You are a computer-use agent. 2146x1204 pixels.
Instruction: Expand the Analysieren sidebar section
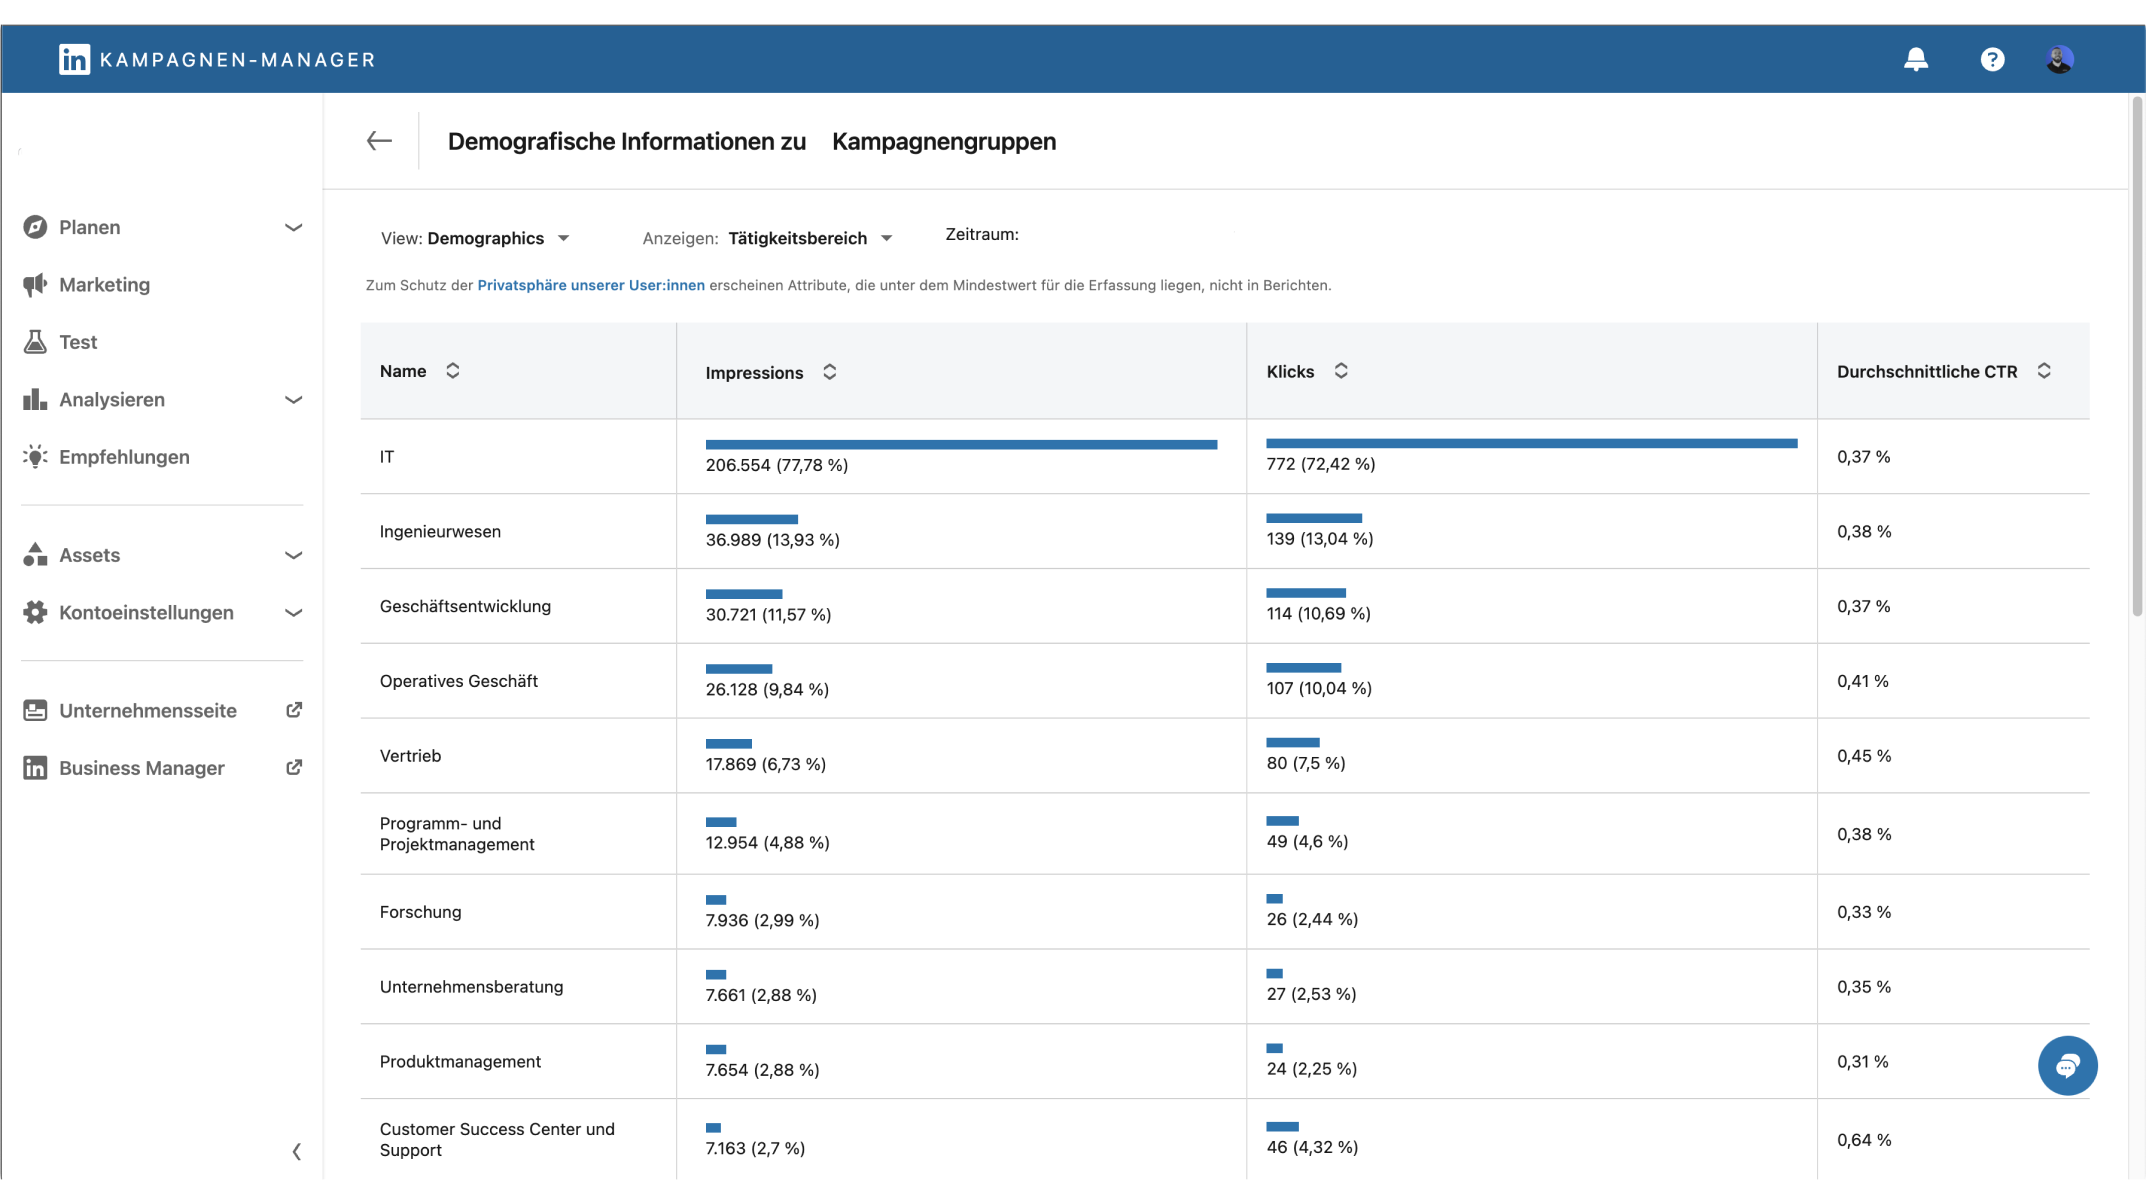coord(293,400)
